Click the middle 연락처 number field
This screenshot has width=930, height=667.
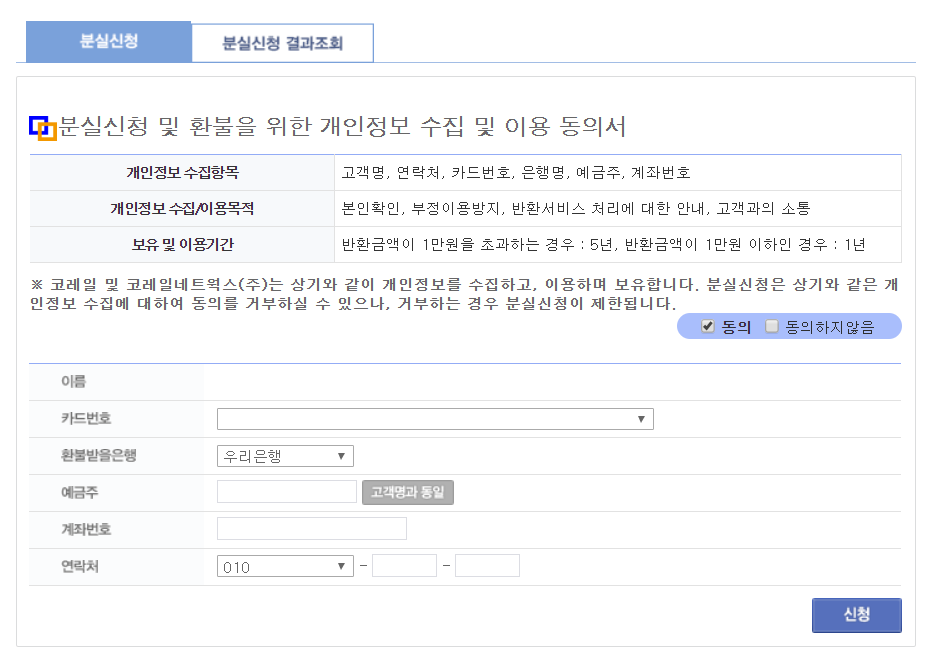(405, 566)
